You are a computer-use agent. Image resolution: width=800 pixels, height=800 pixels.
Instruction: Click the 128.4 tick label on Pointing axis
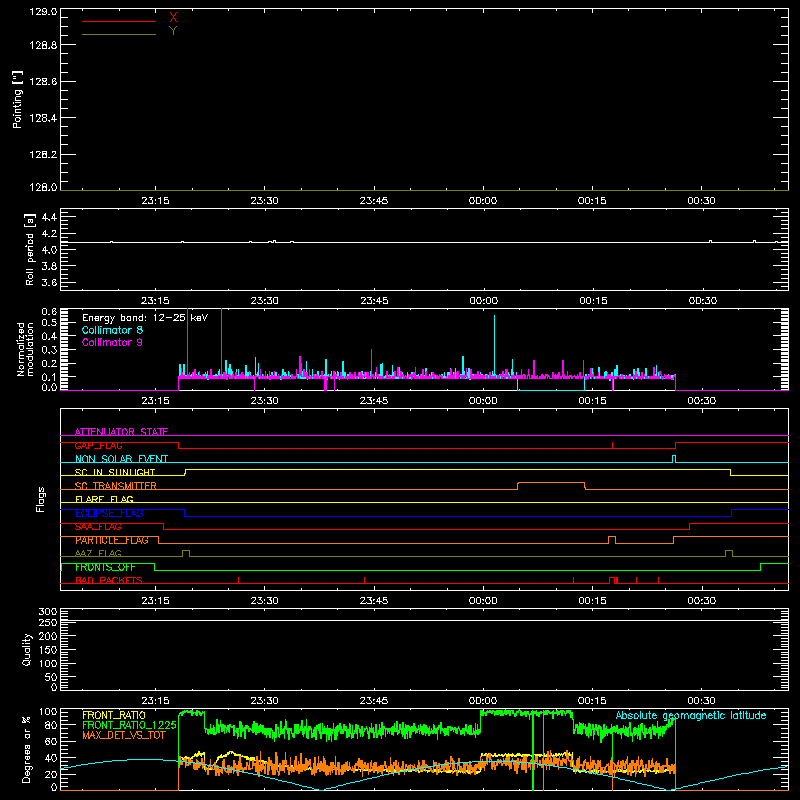(43, 118)
